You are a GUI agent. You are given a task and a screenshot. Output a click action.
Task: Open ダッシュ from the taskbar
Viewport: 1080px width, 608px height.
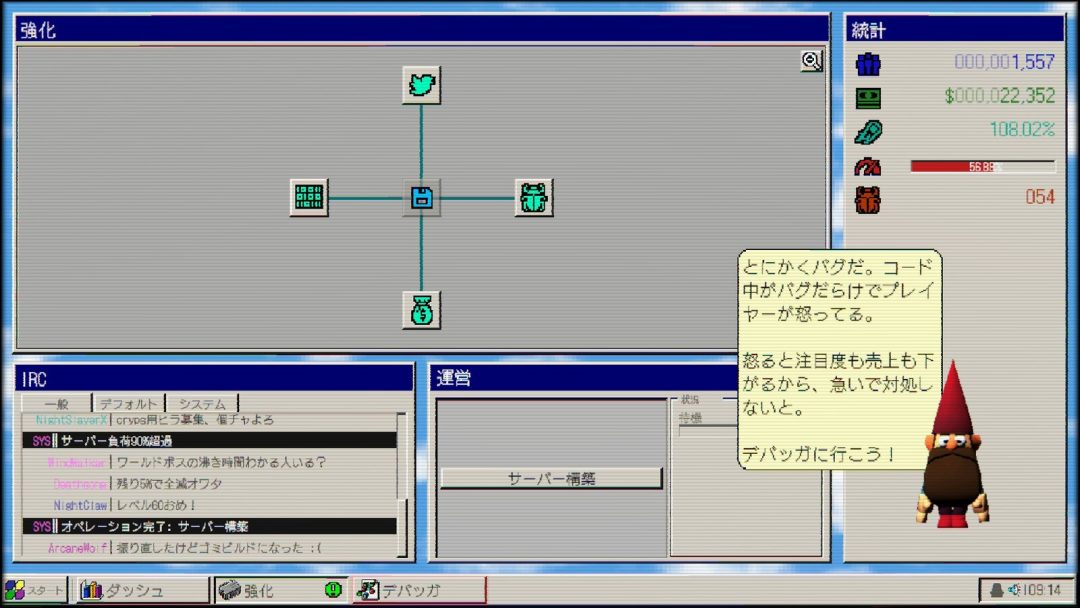point(141,590)
